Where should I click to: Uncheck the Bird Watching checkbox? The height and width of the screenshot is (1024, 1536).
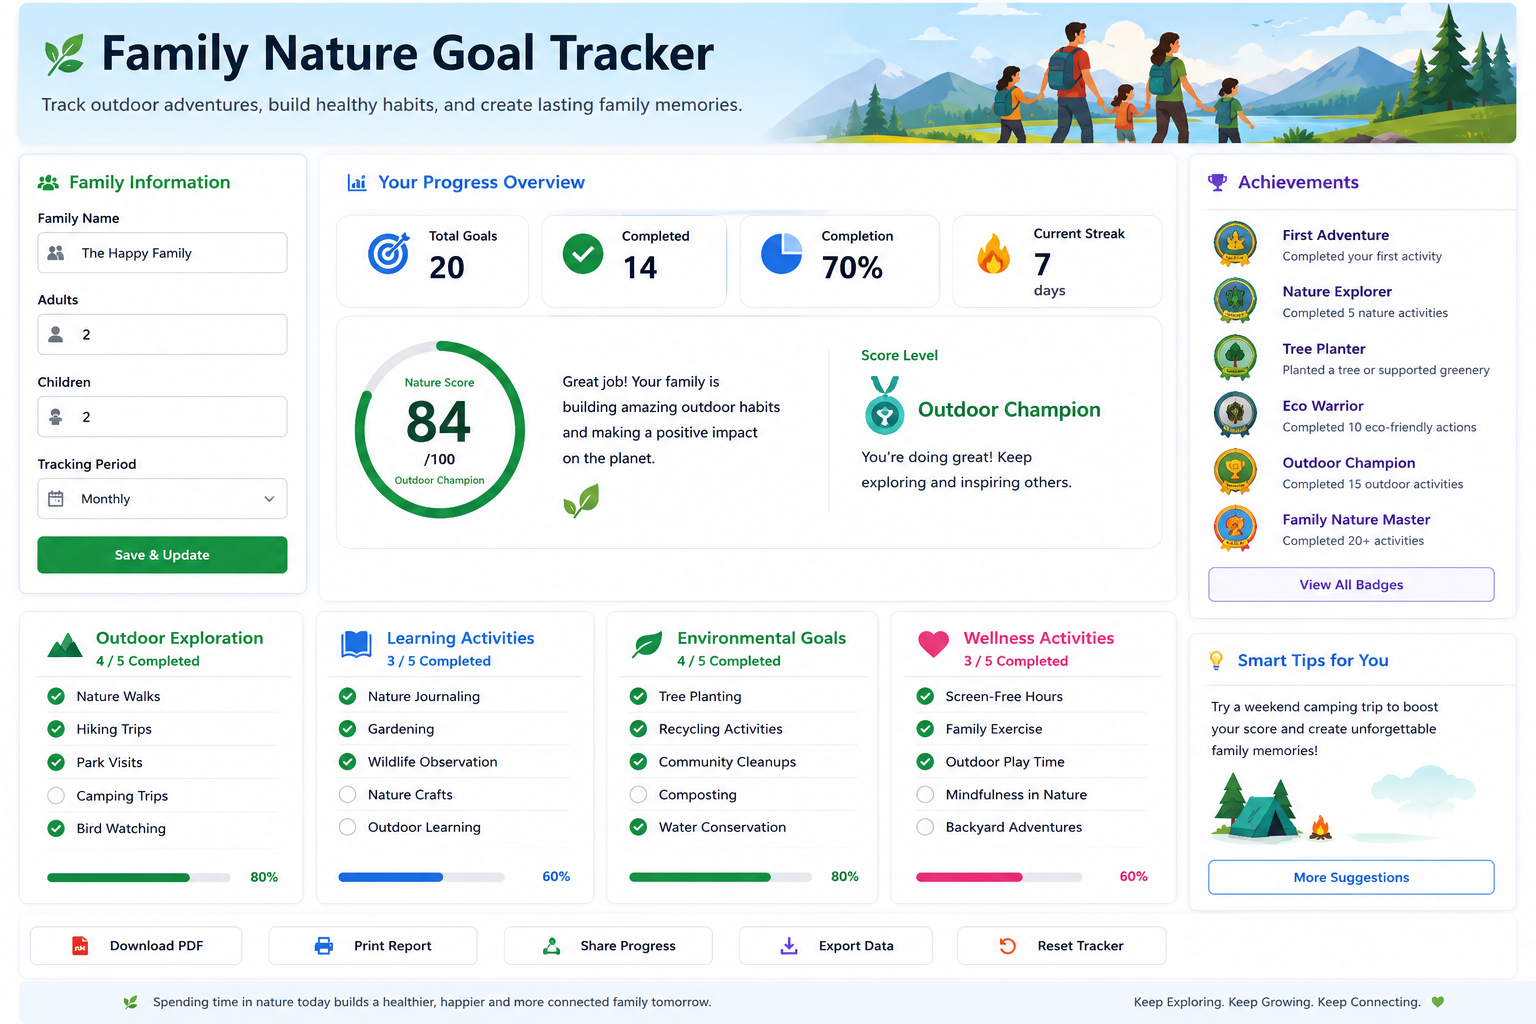(x=56, y=829)
